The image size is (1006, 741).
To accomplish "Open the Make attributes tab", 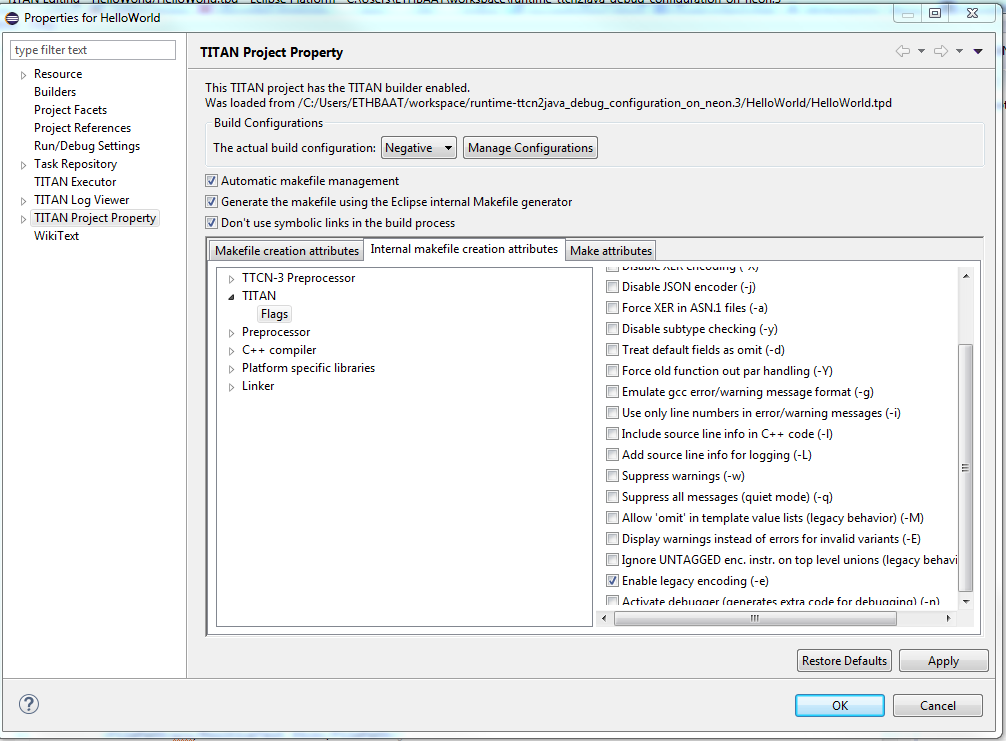I will coord(611,250).
